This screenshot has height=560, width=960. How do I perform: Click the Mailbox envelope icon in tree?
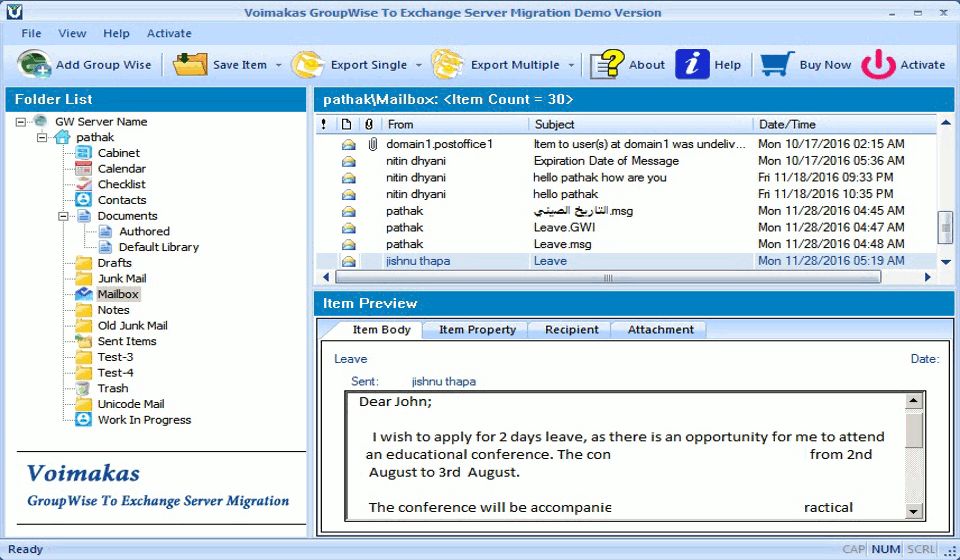(x=83, y=294)
